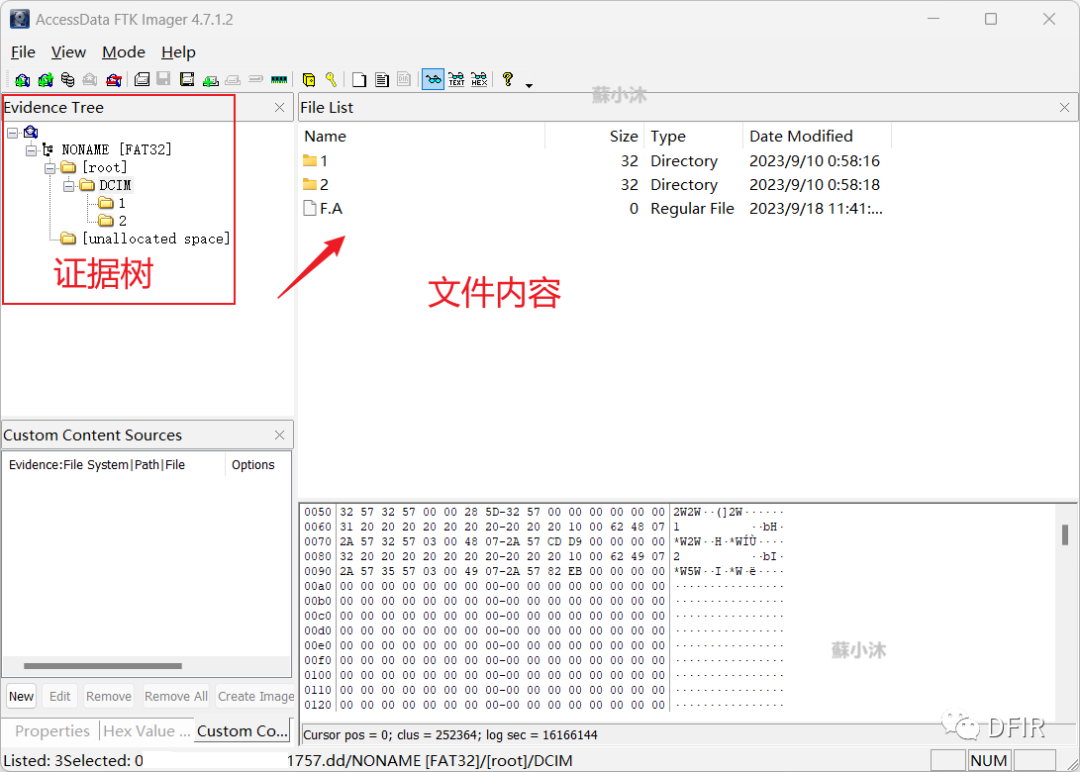Select the F.A file in File List
1080x772 pixels.
331,209
